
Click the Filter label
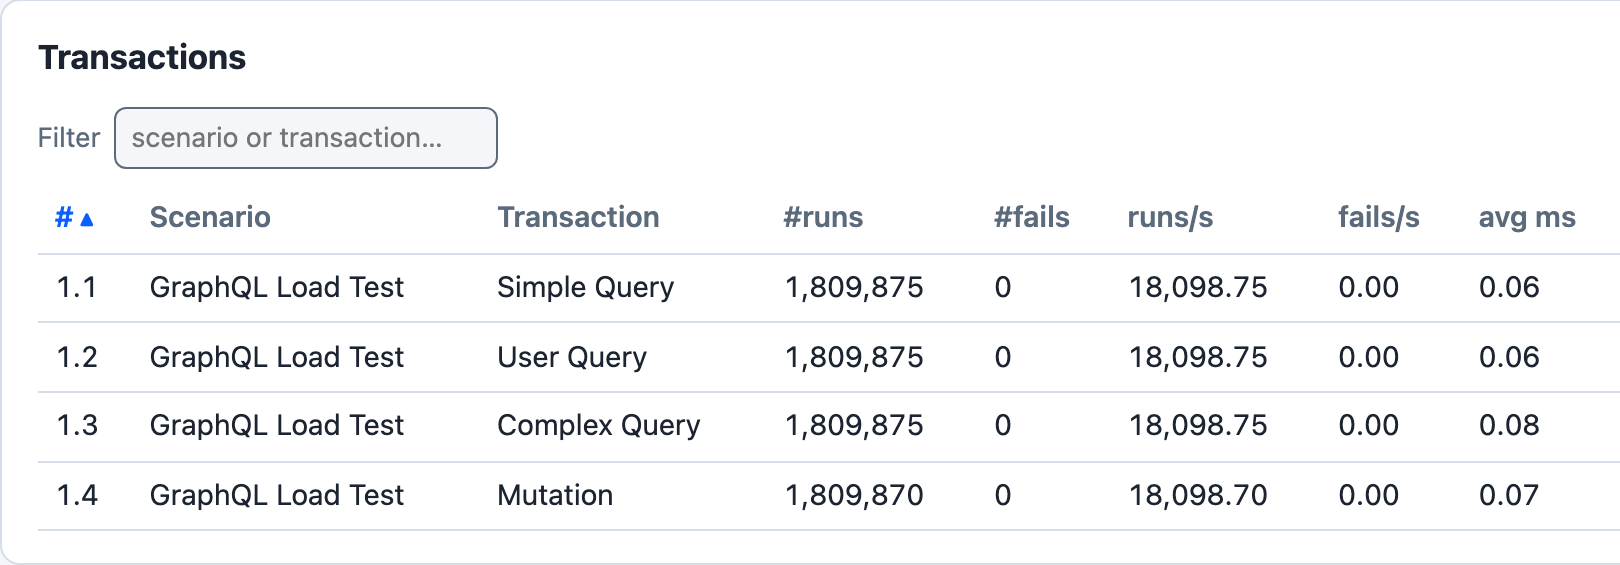click(x=69, y=138)
